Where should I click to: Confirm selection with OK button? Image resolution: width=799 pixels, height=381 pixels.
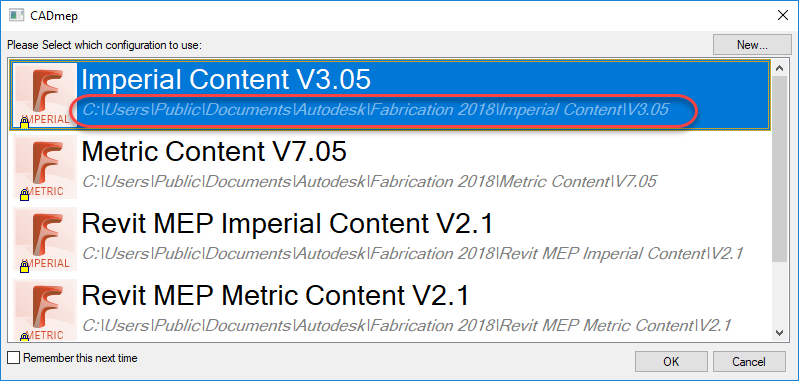tap(671, 362)
